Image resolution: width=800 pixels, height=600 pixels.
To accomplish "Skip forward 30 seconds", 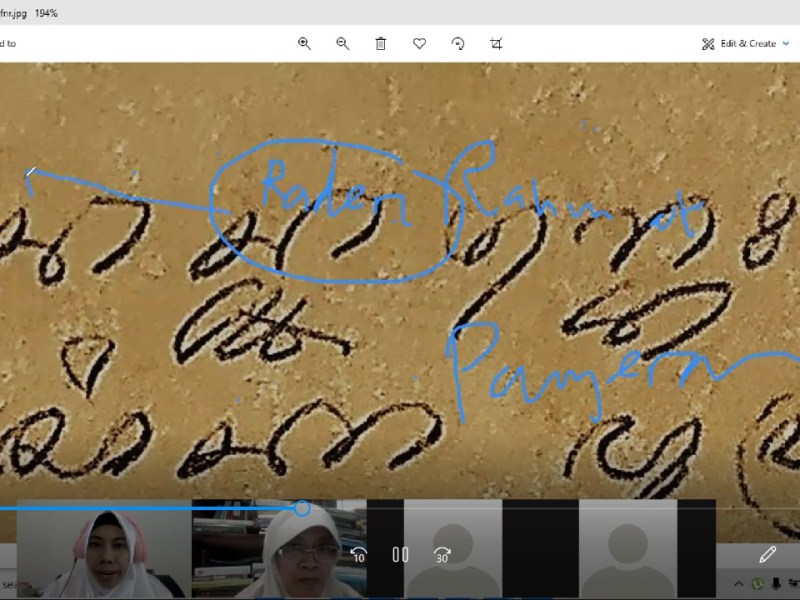I will [442, 554].
